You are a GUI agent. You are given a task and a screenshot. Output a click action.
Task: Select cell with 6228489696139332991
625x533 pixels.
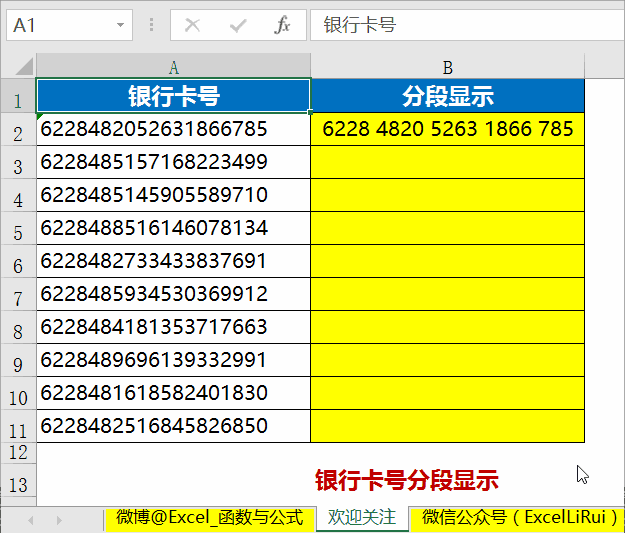tap(173, 360)
